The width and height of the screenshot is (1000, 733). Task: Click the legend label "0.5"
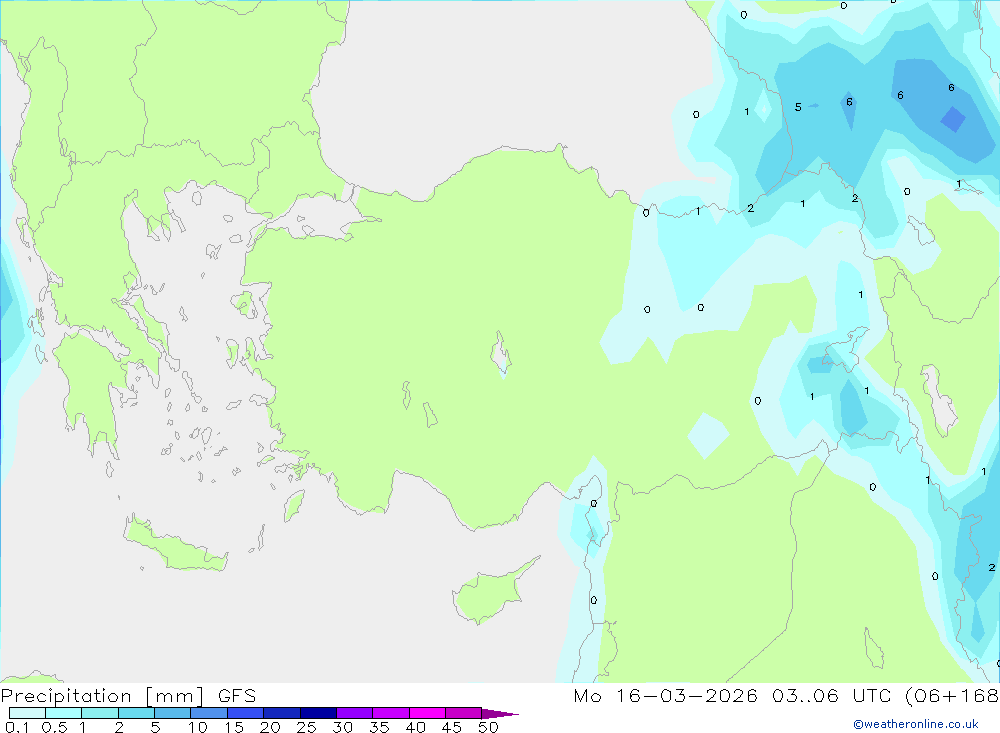click(54, 727)
